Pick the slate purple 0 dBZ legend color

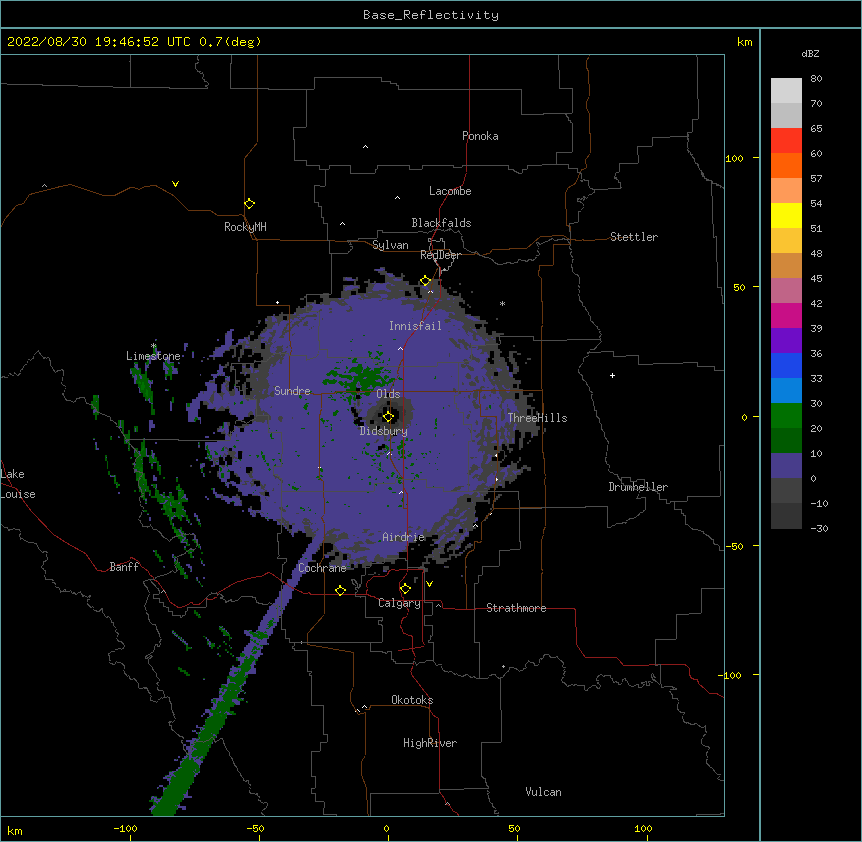coord(786,466)
